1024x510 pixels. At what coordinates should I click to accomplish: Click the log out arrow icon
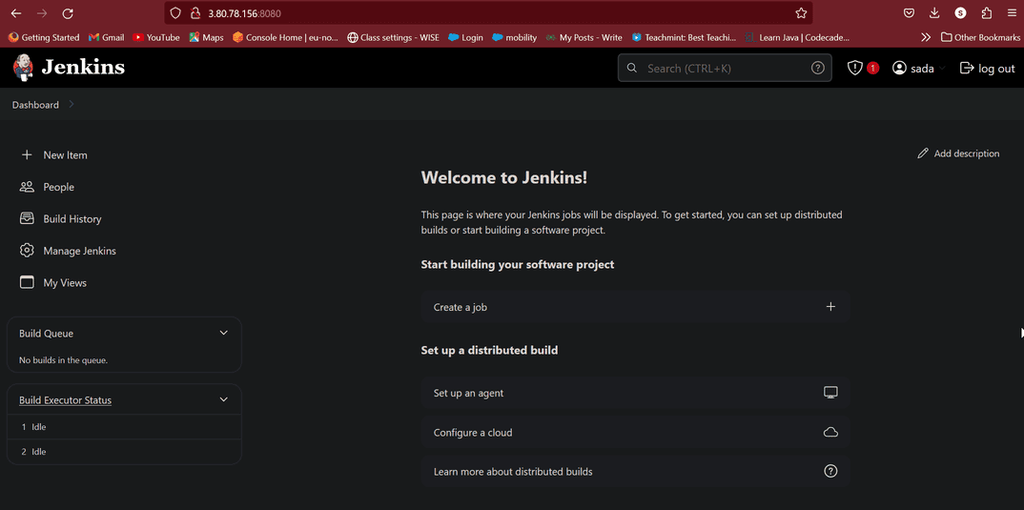(x=967, y=68)
